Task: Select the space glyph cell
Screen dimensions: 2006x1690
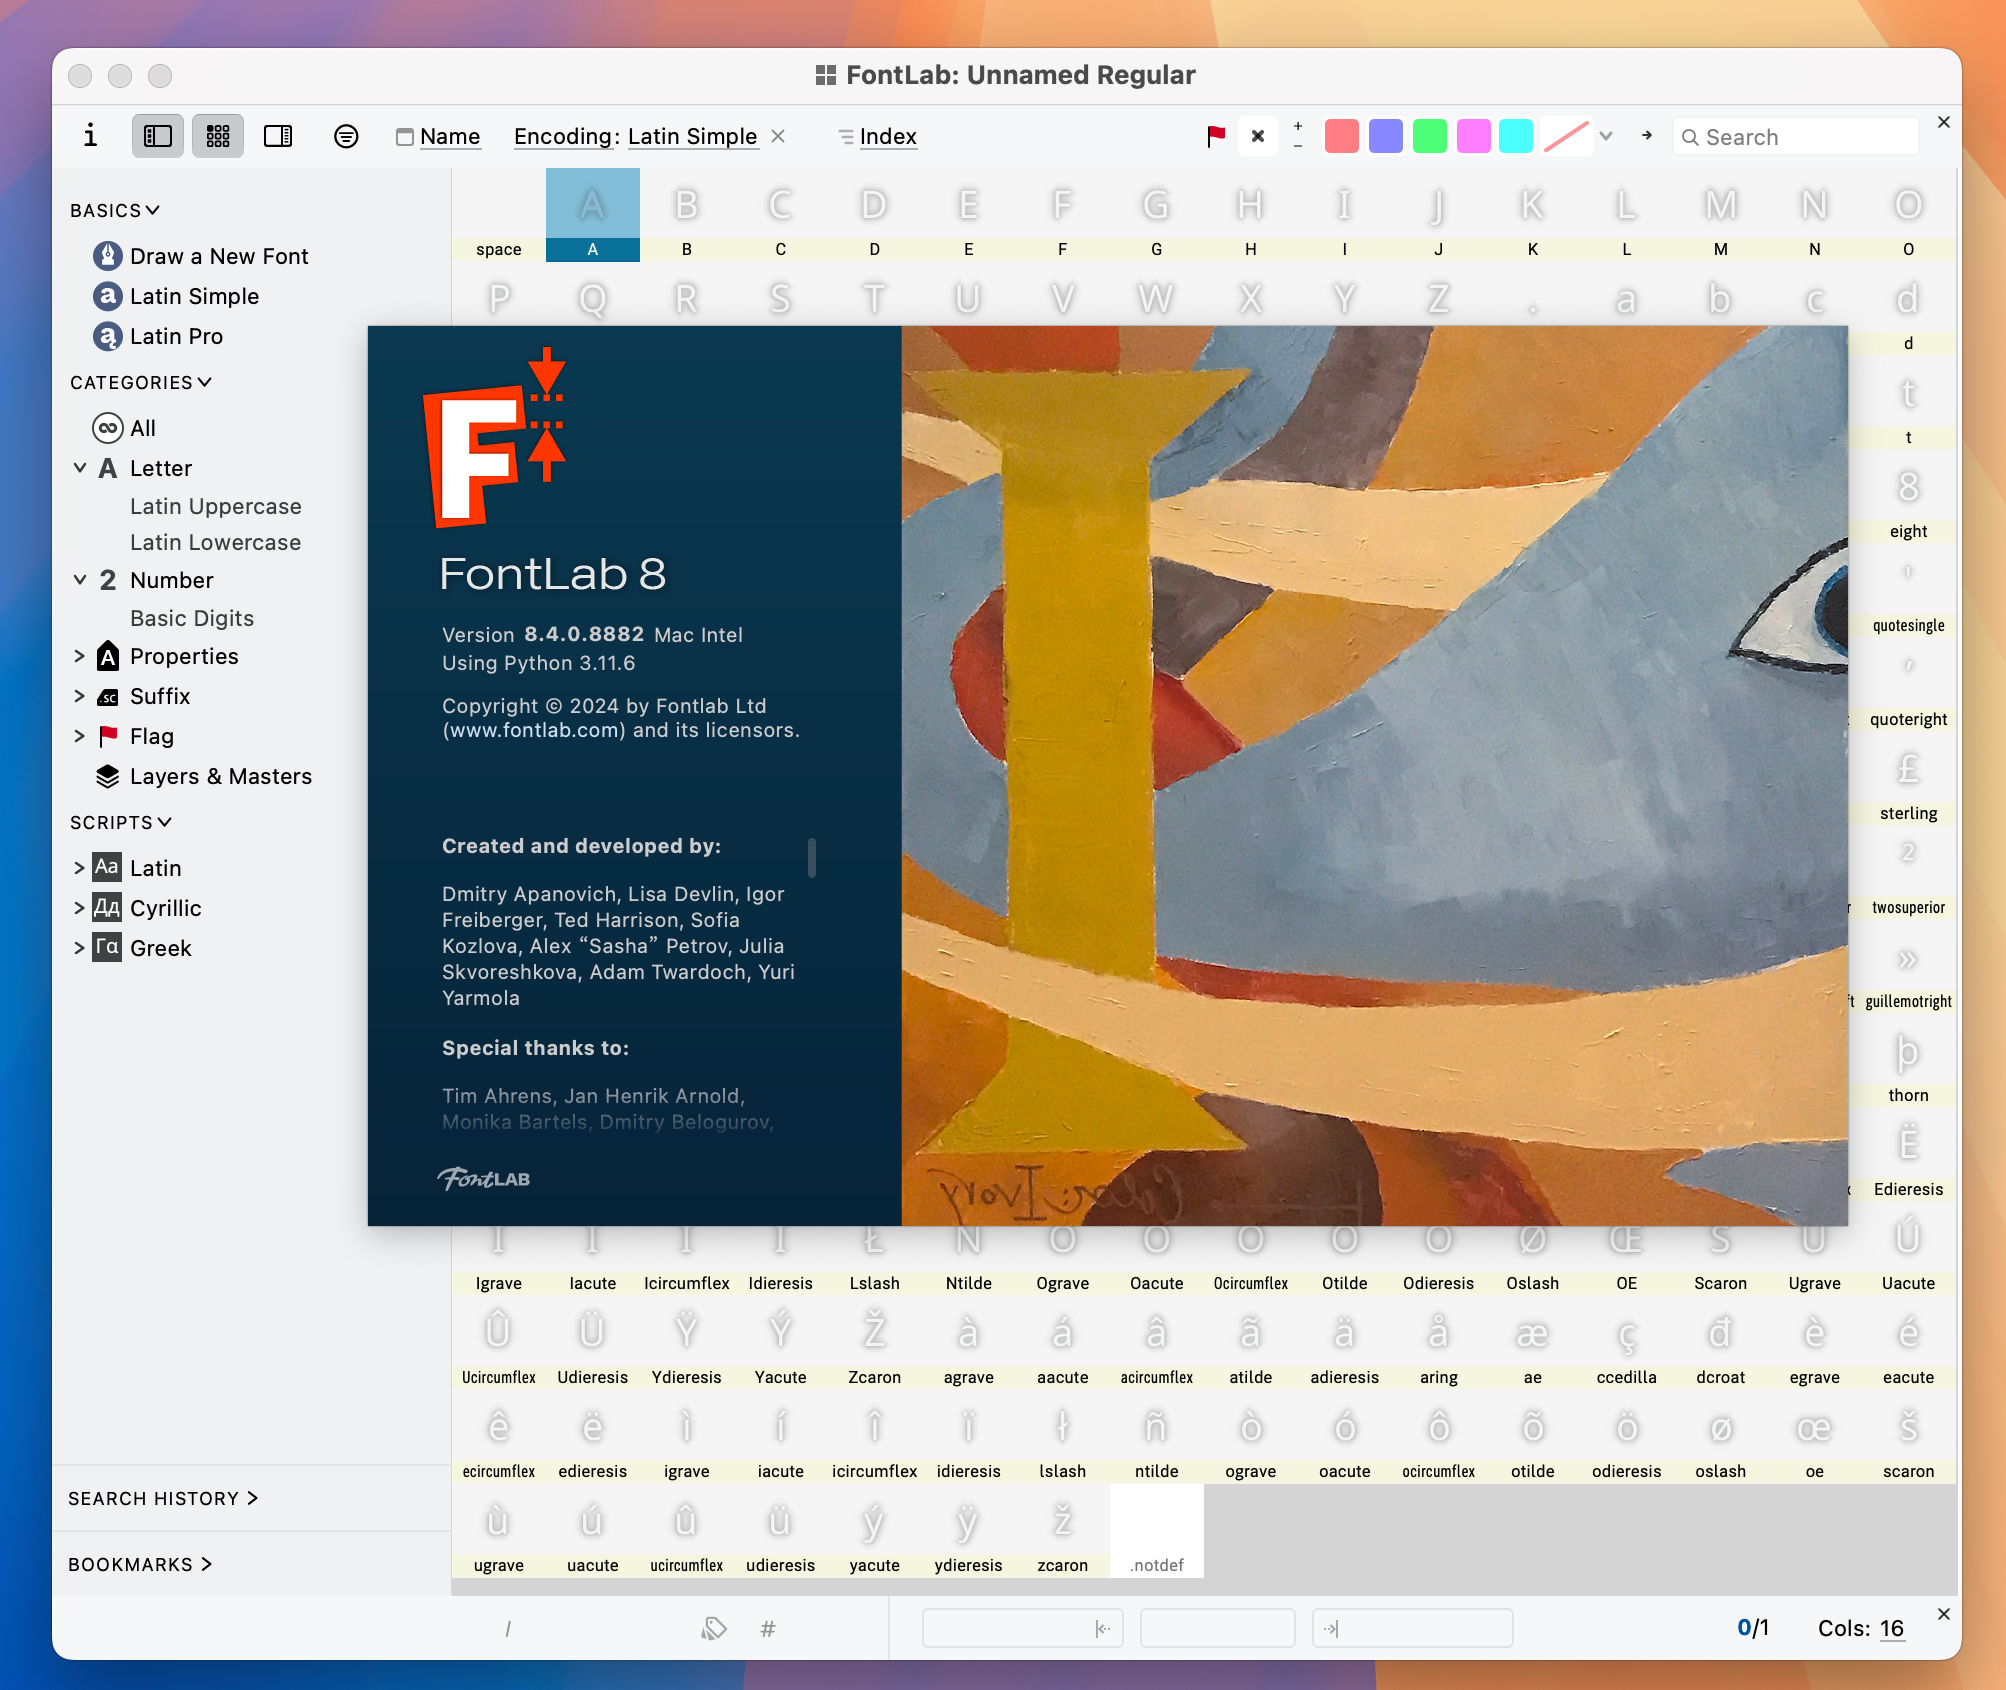Action: [x=499, y=215]
